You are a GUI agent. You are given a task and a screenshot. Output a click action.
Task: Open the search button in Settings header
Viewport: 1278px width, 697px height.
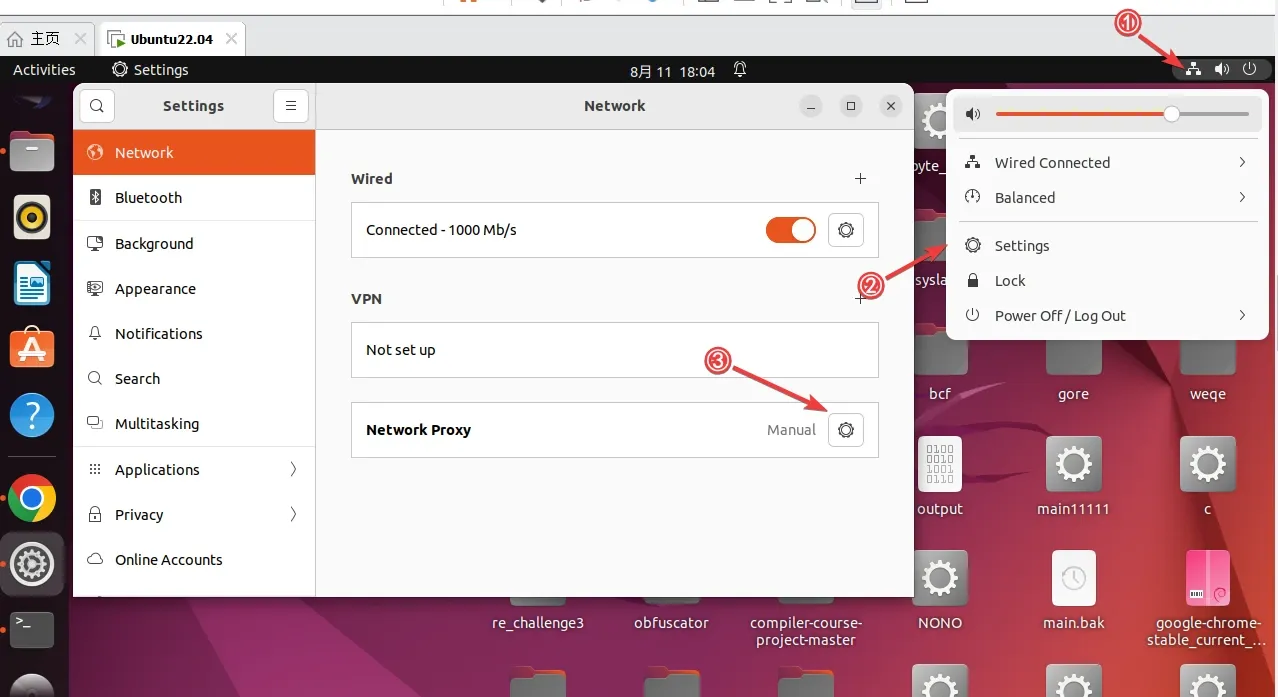tap(97, 105)
